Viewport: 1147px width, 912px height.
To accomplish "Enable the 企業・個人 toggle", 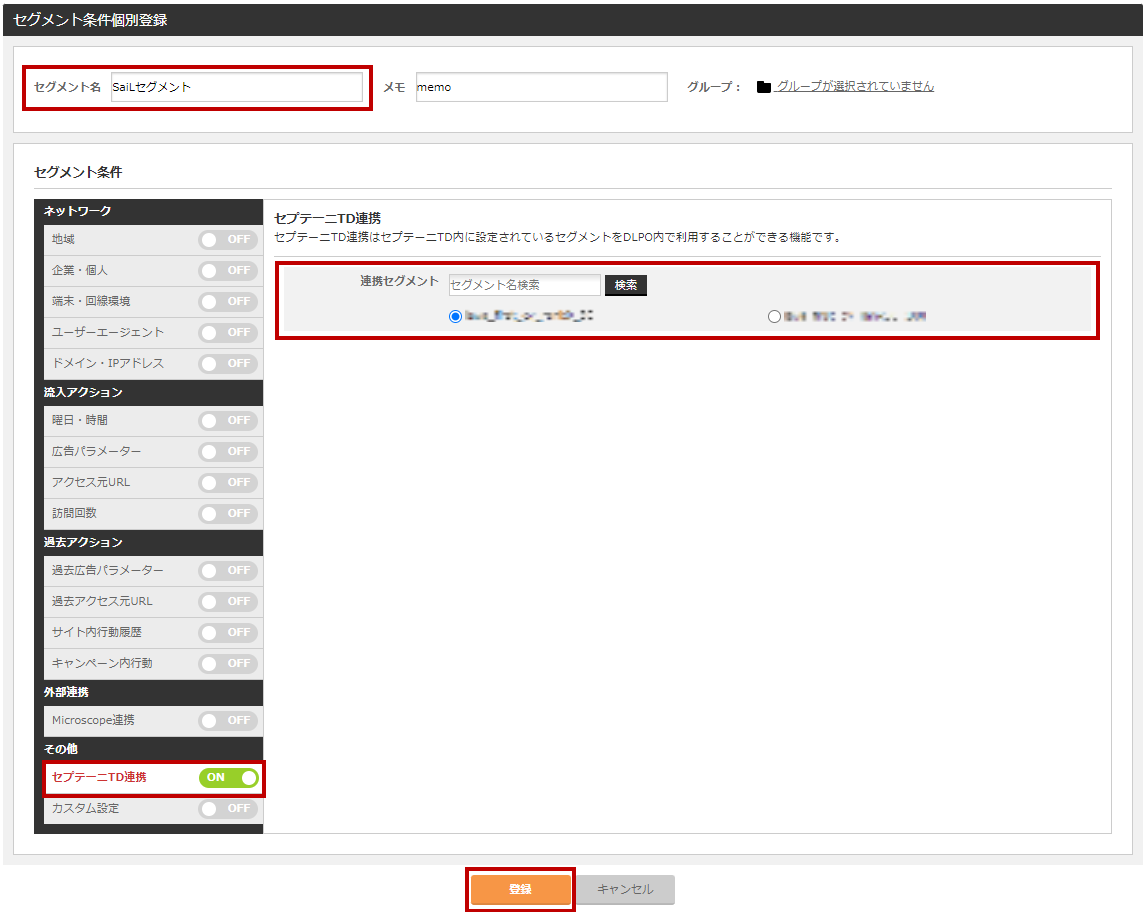I will tap(228, 271).
